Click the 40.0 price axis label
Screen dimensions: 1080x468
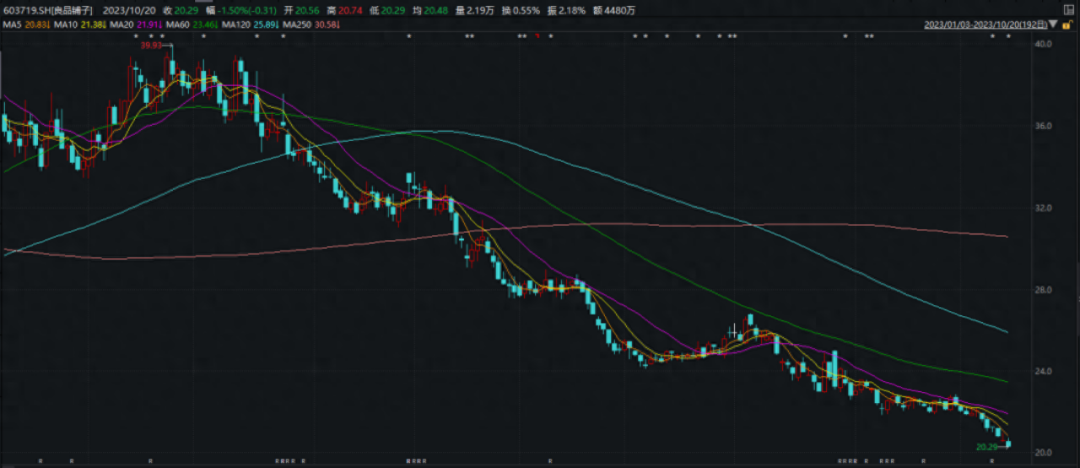pyautogui.click(x=1043, y=44)
